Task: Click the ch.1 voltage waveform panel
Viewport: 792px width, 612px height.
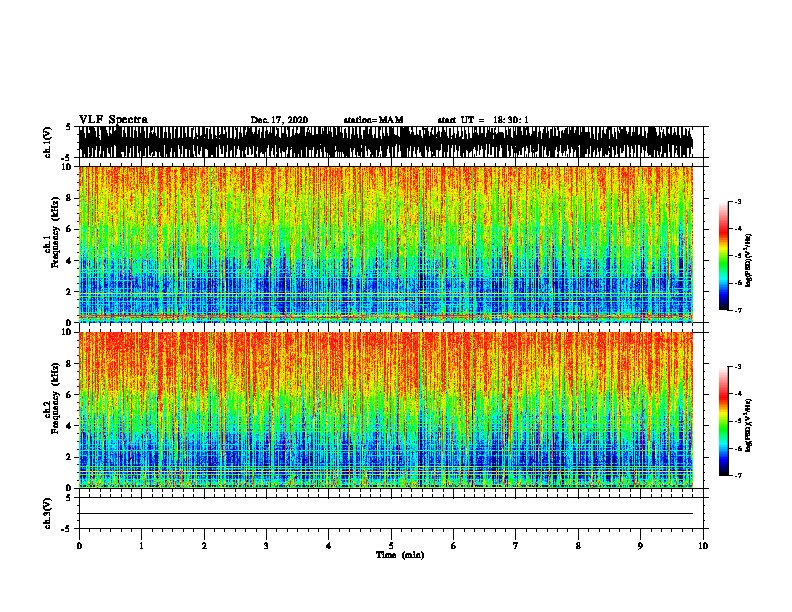Action: 385,142
